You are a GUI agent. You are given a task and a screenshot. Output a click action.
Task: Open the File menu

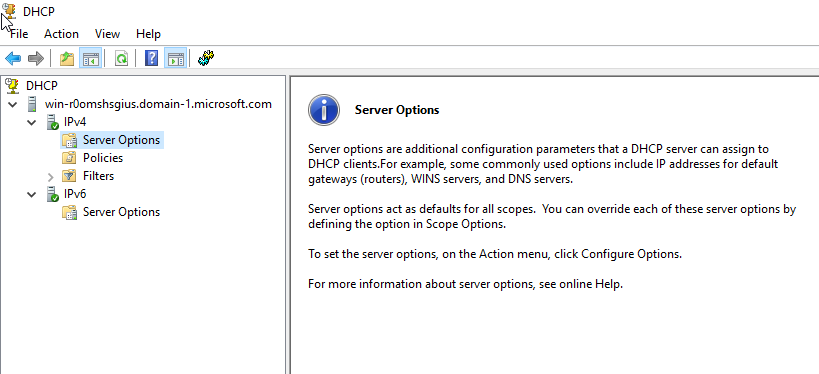point(19,34)
